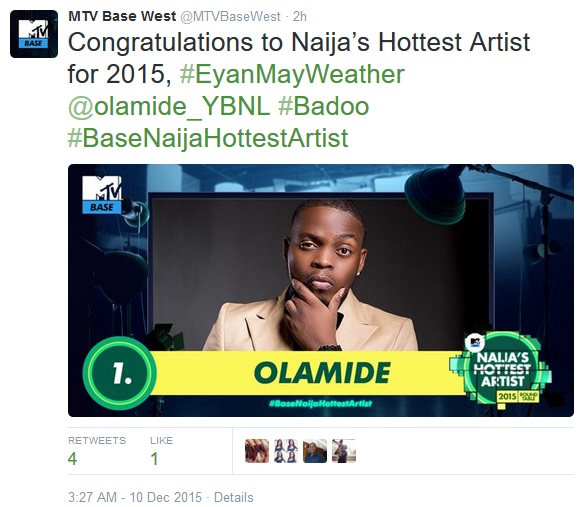577x507 pixels.
Task: Click the 2h tweet timestamp
Action: coord(300,17)
